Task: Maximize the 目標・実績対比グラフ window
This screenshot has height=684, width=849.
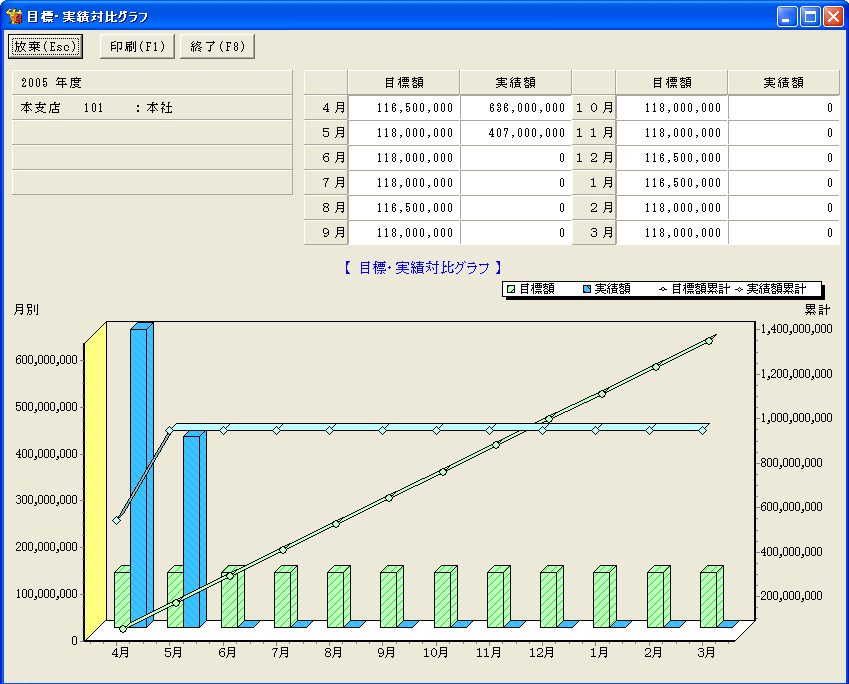Action: click(x=810, y=17)
